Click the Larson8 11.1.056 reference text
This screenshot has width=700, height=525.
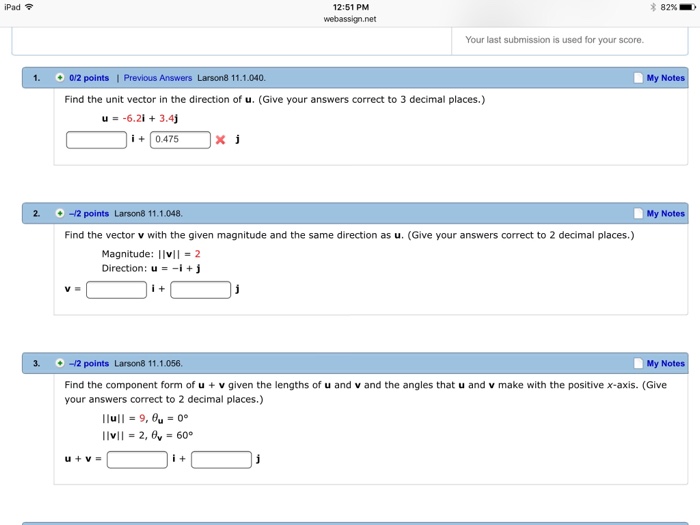click(148, 363)
